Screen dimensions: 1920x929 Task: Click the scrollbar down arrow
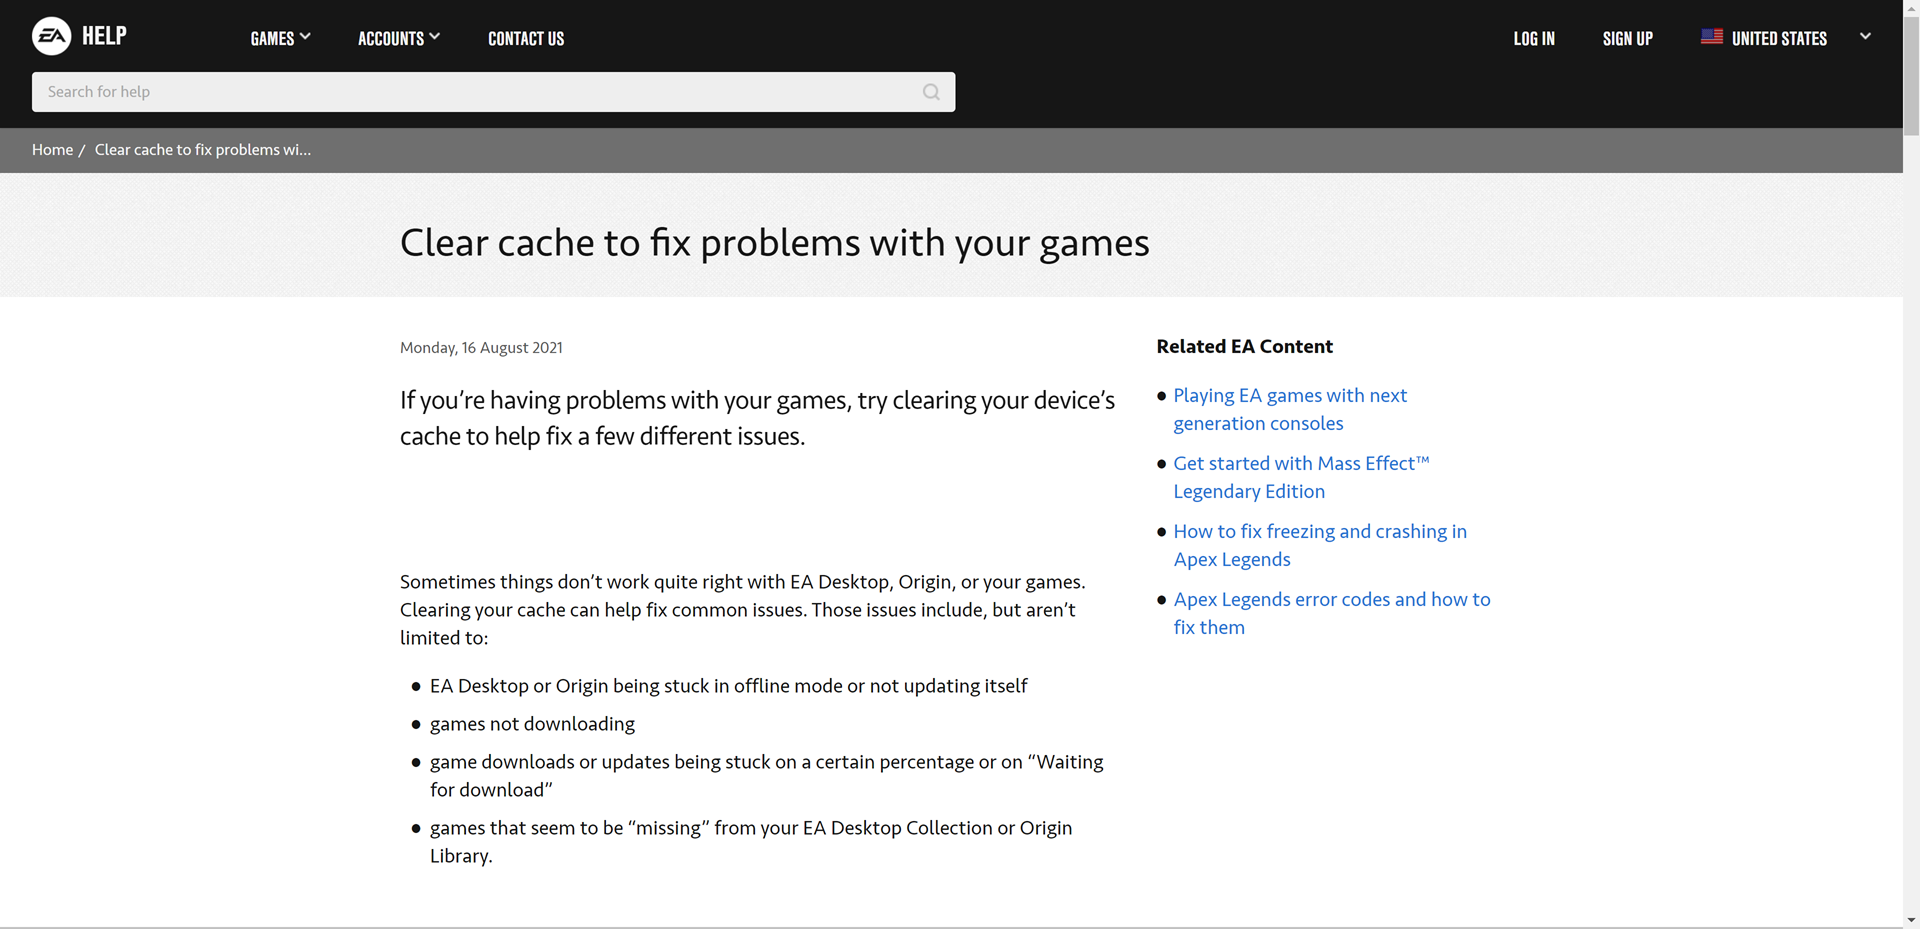pyautogui.click(x=1911, y=919)
